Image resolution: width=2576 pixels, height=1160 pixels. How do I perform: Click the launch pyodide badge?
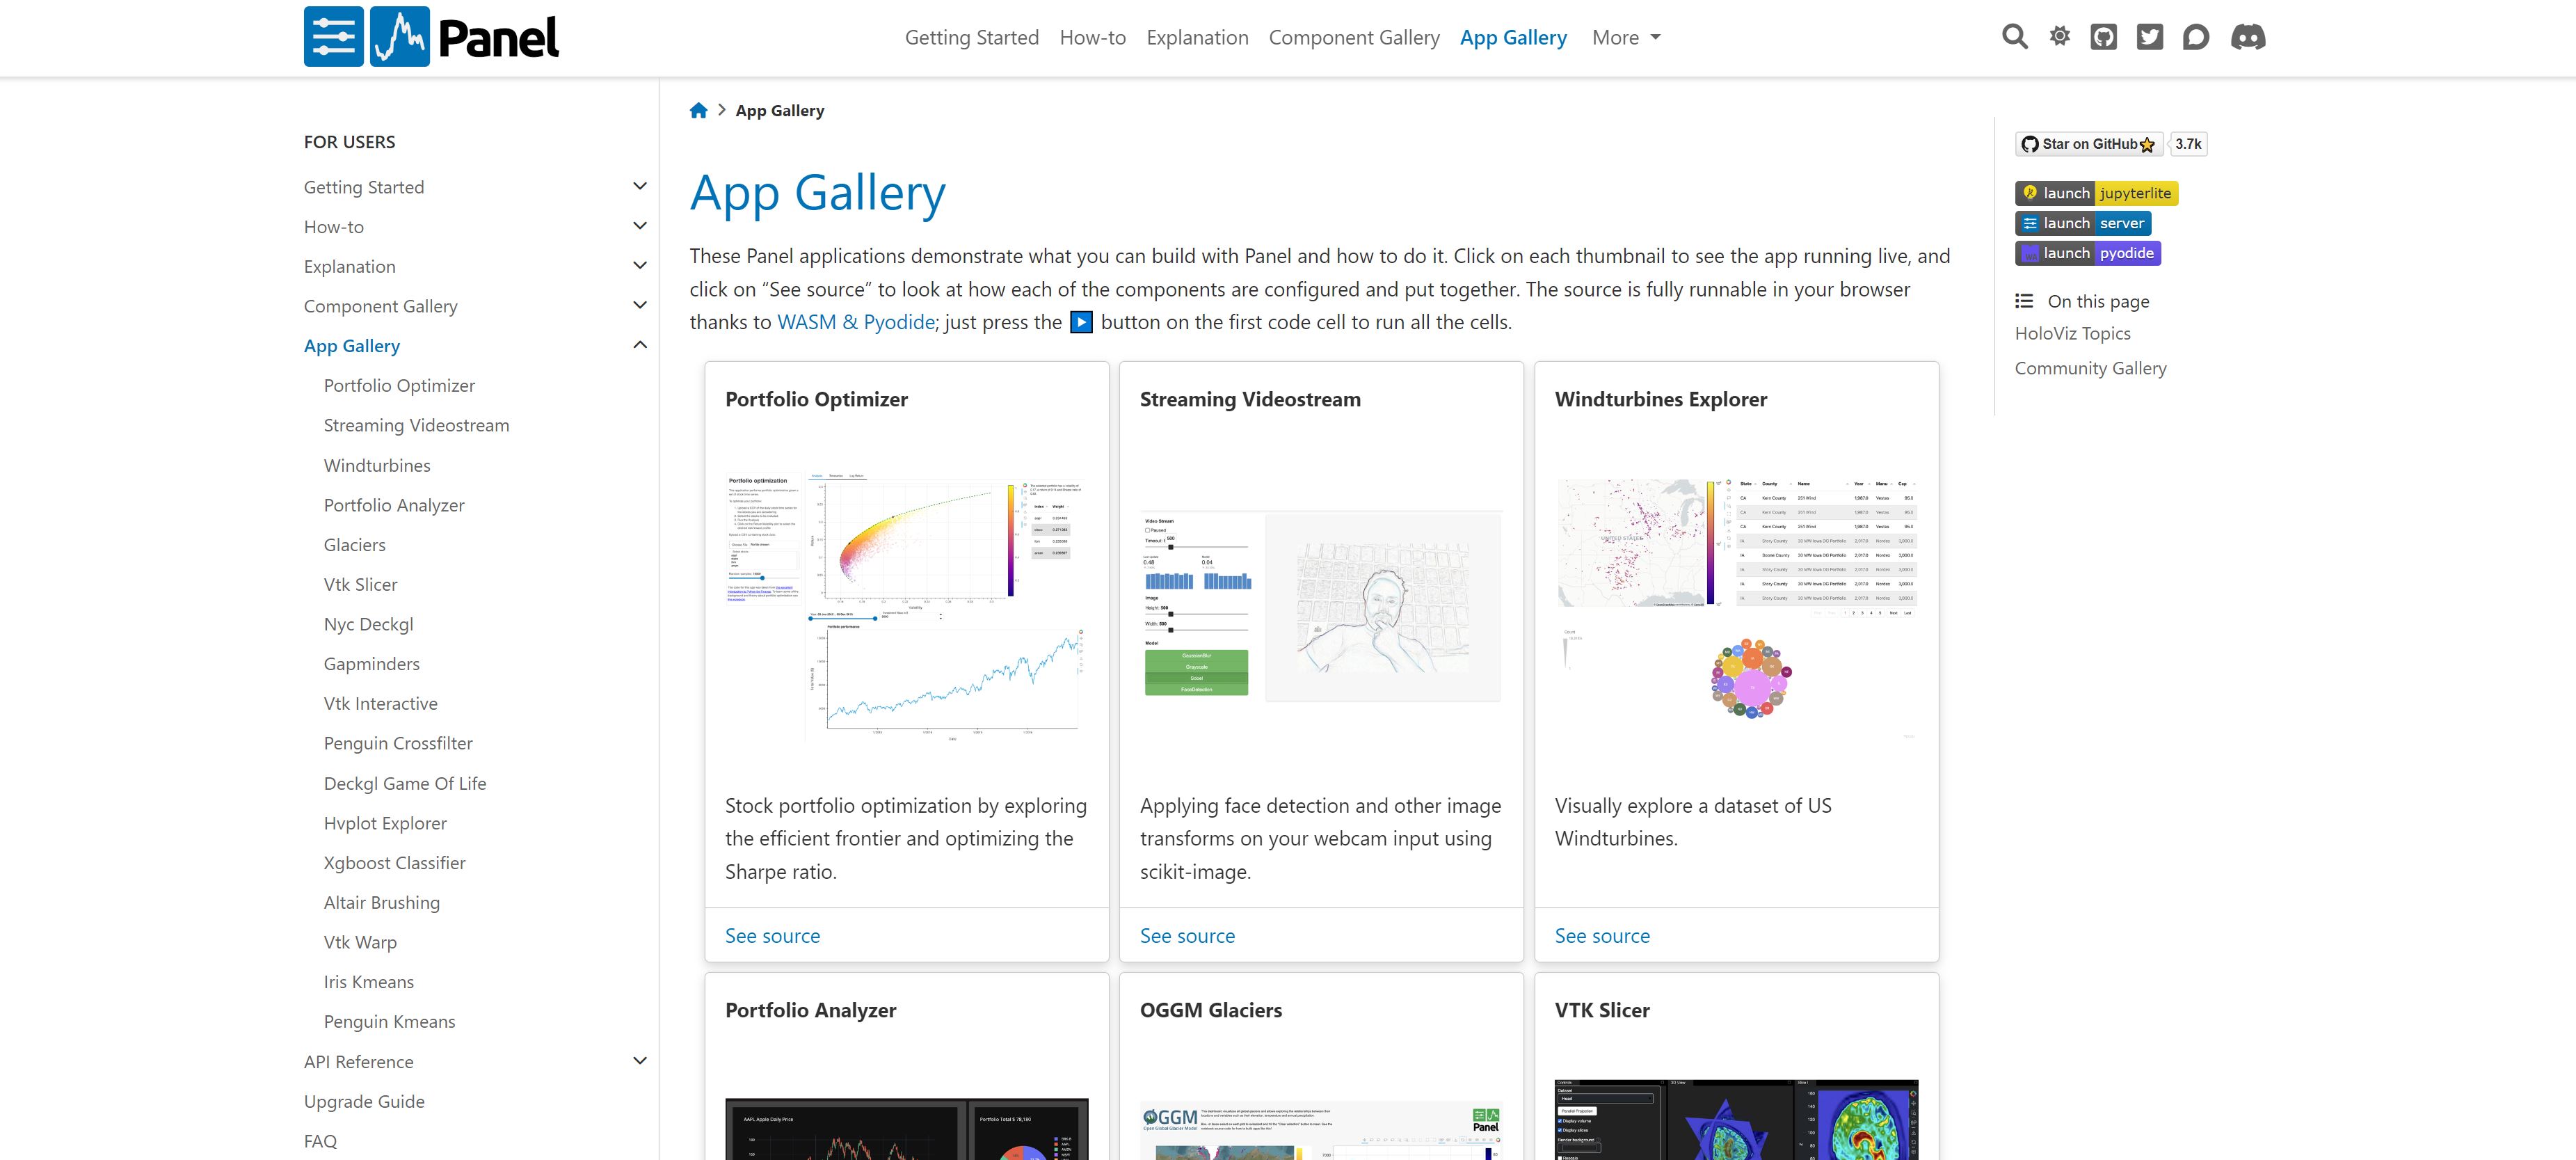click(x=2088, y=253)
